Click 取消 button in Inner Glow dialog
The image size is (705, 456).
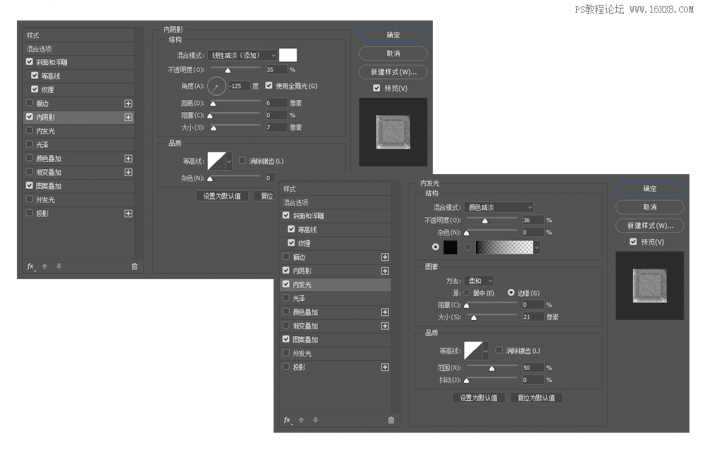coord(650,207)
